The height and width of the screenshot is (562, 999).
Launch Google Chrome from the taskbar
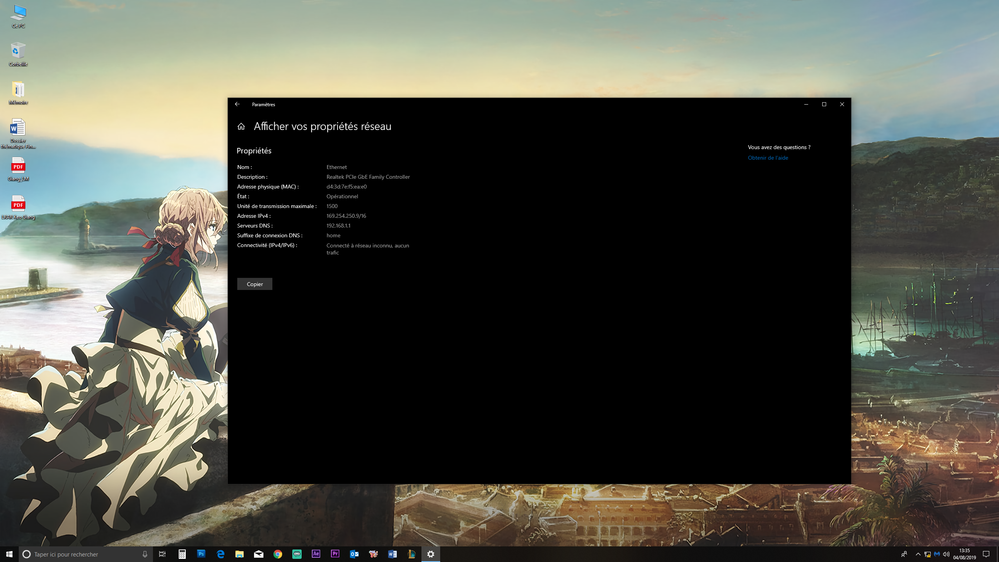tap(278, 554)
